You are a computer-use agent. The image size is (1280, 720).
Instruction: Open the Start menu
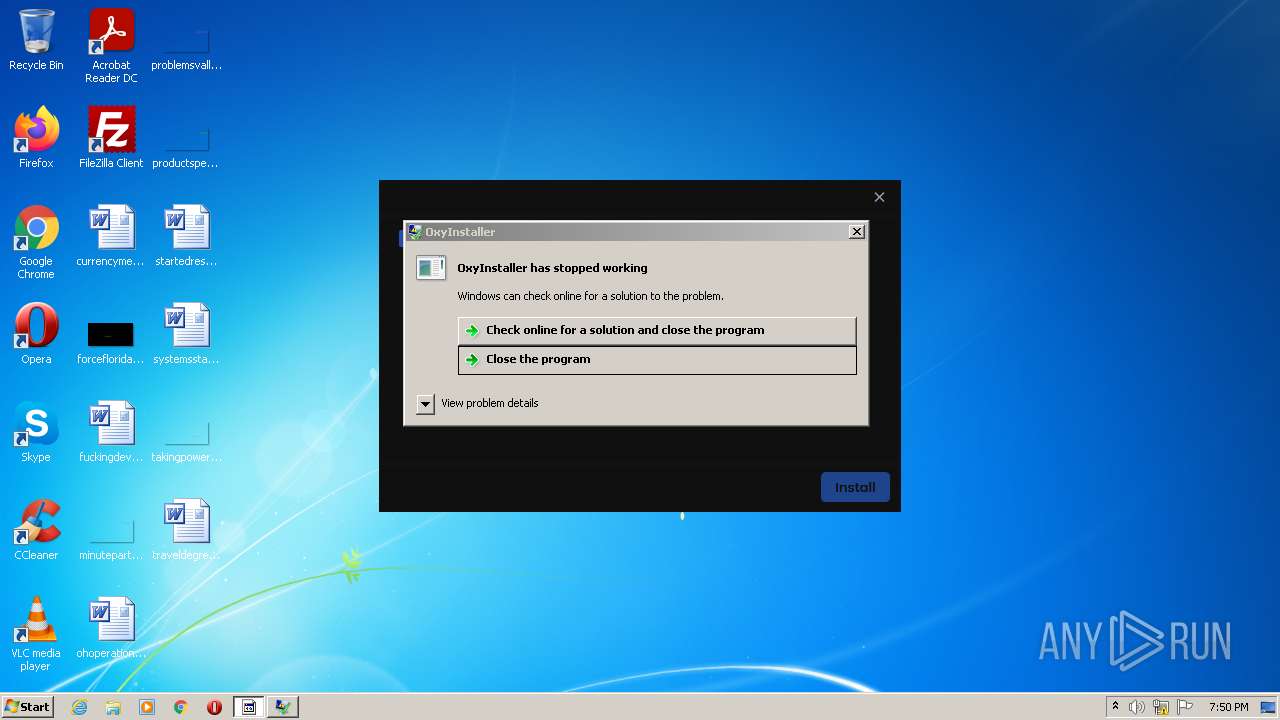point(27,707)
